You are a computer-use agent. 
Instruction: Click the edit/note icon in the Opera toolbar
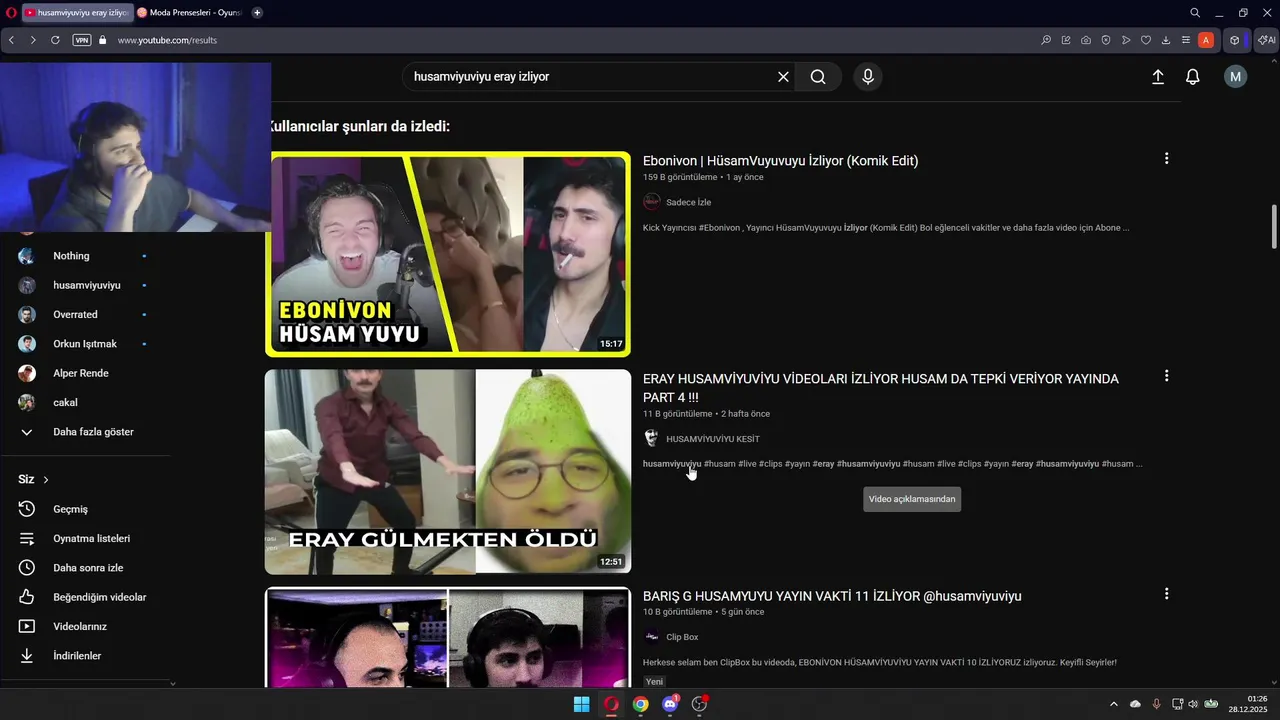[x=1066, y=40]
